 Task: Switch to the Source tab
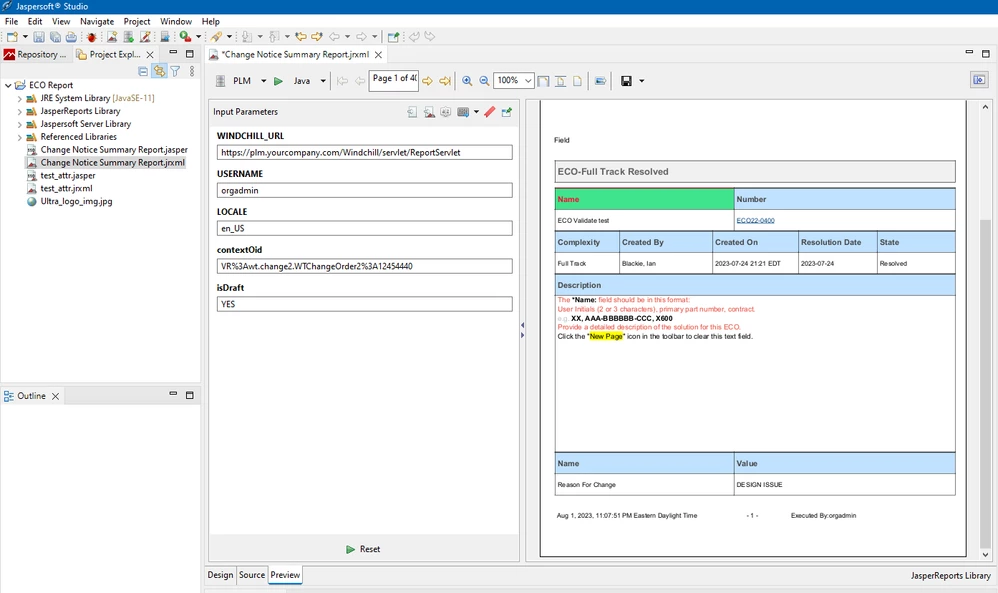pyautogui.click(x=252, y=575)
